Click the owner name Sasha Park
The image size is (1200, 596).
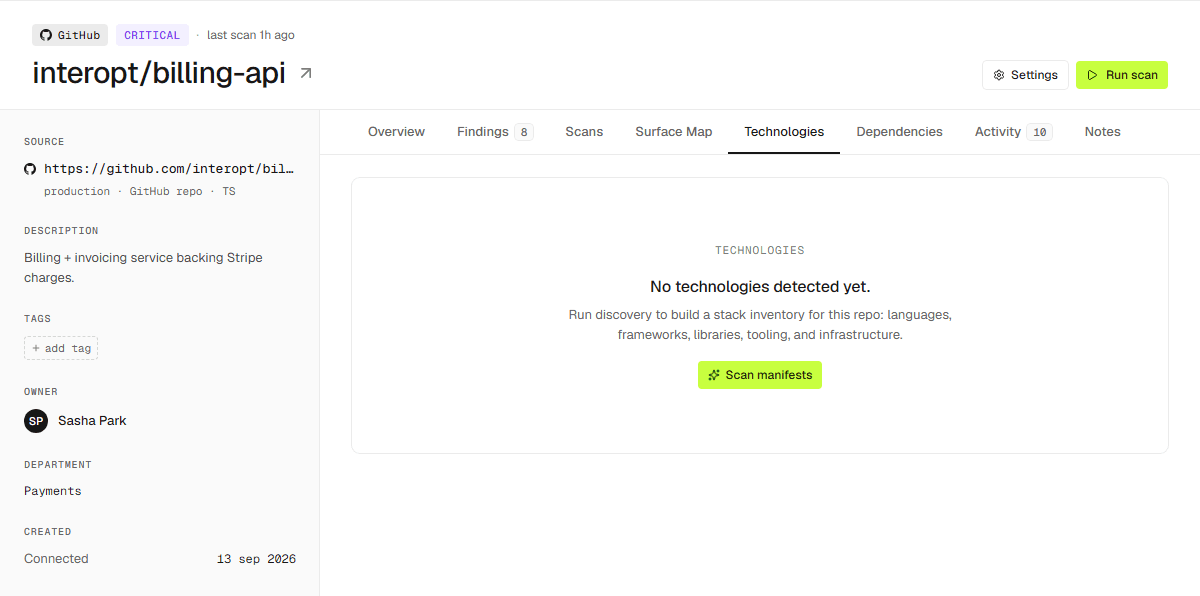tap(92, 421)
